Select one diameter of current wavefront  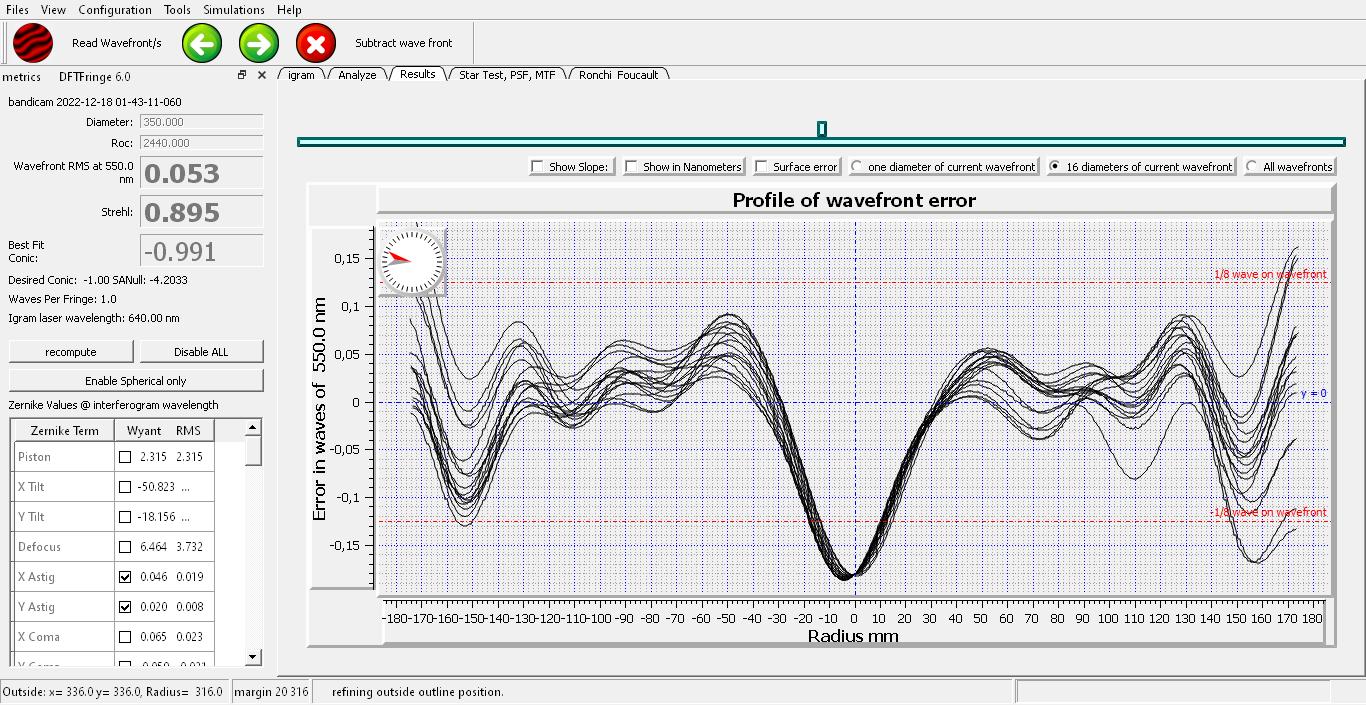point(857,167)
